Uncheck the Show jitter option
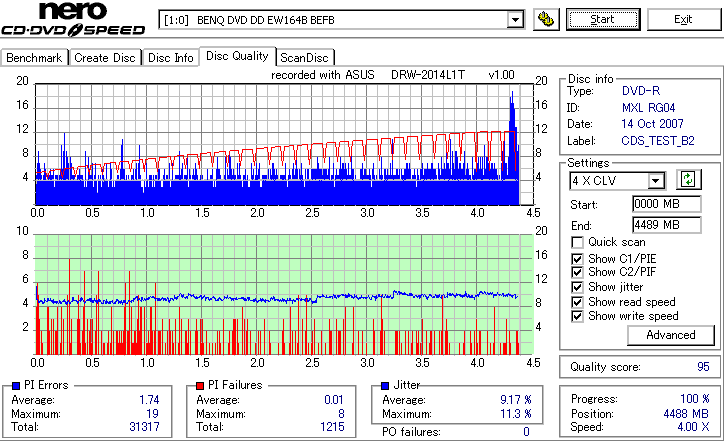724x441 pixels. pyautogui.click(x=577, y=287)
